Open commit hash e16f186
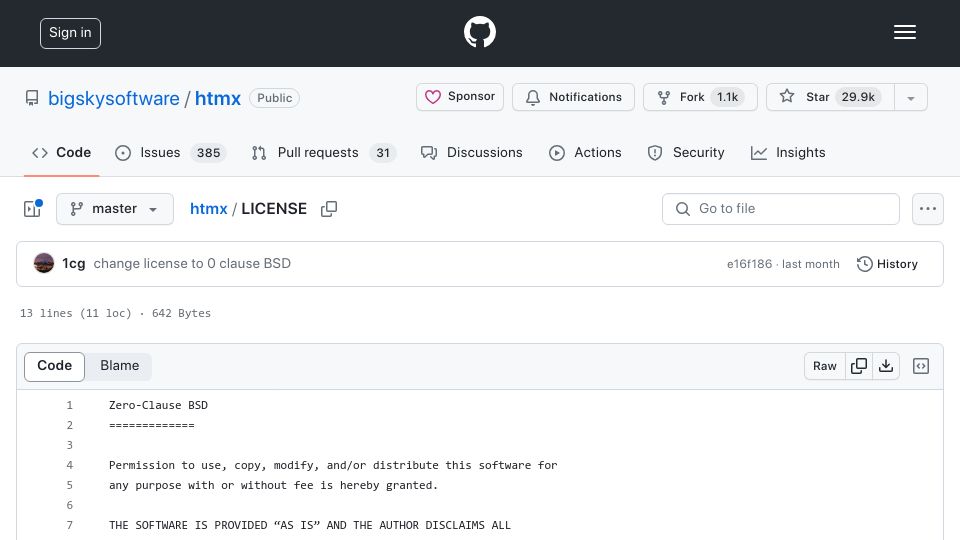This screenshot has width=960, height=540. [x=749, y=264]
